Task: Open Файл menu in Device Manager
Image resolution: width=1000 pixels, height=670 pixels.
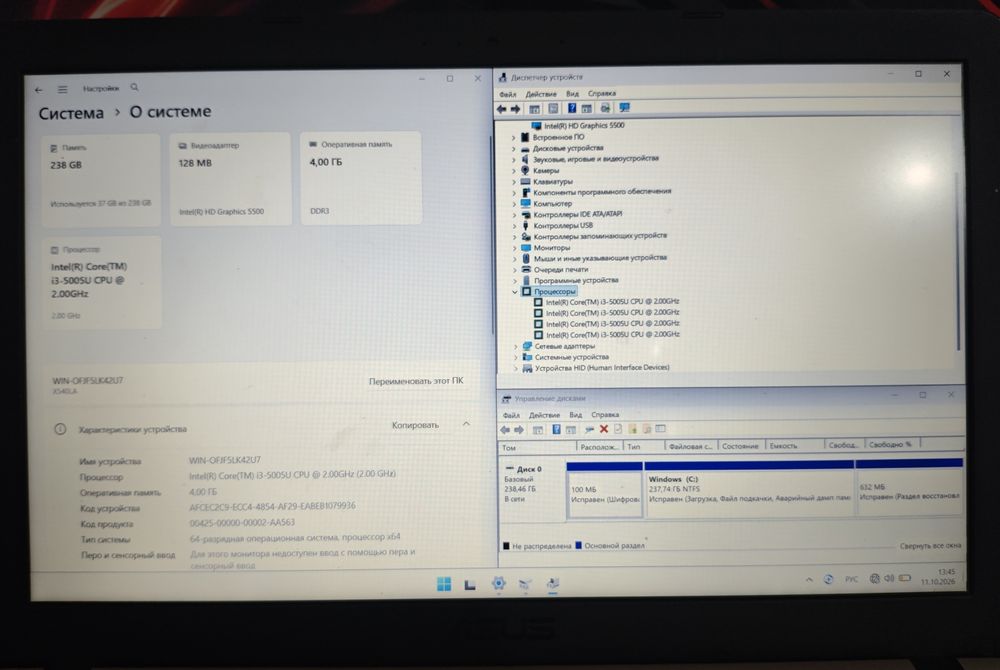Action: 508,94
